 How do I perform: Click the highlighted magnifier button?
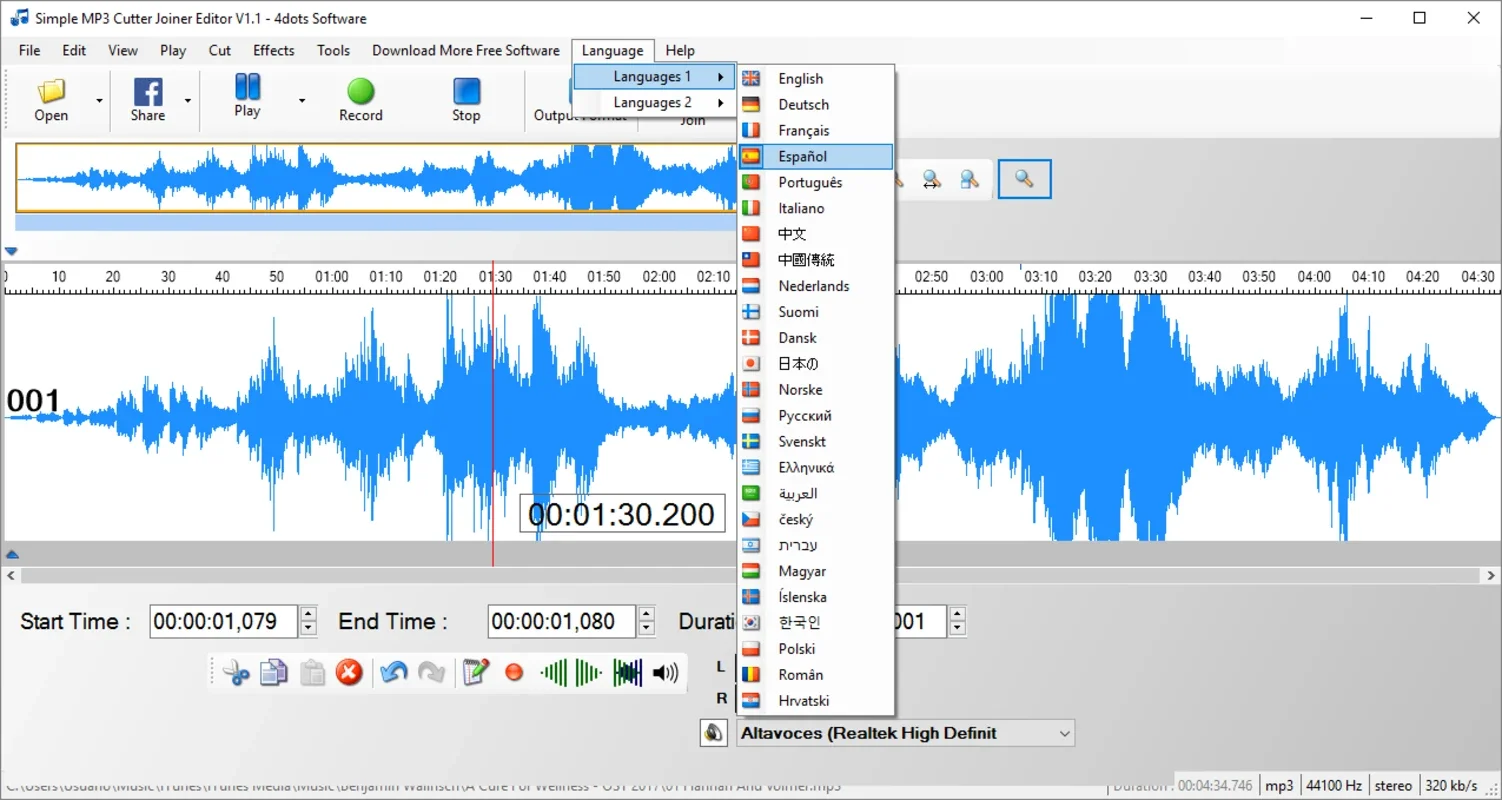tap(1024, 179)
